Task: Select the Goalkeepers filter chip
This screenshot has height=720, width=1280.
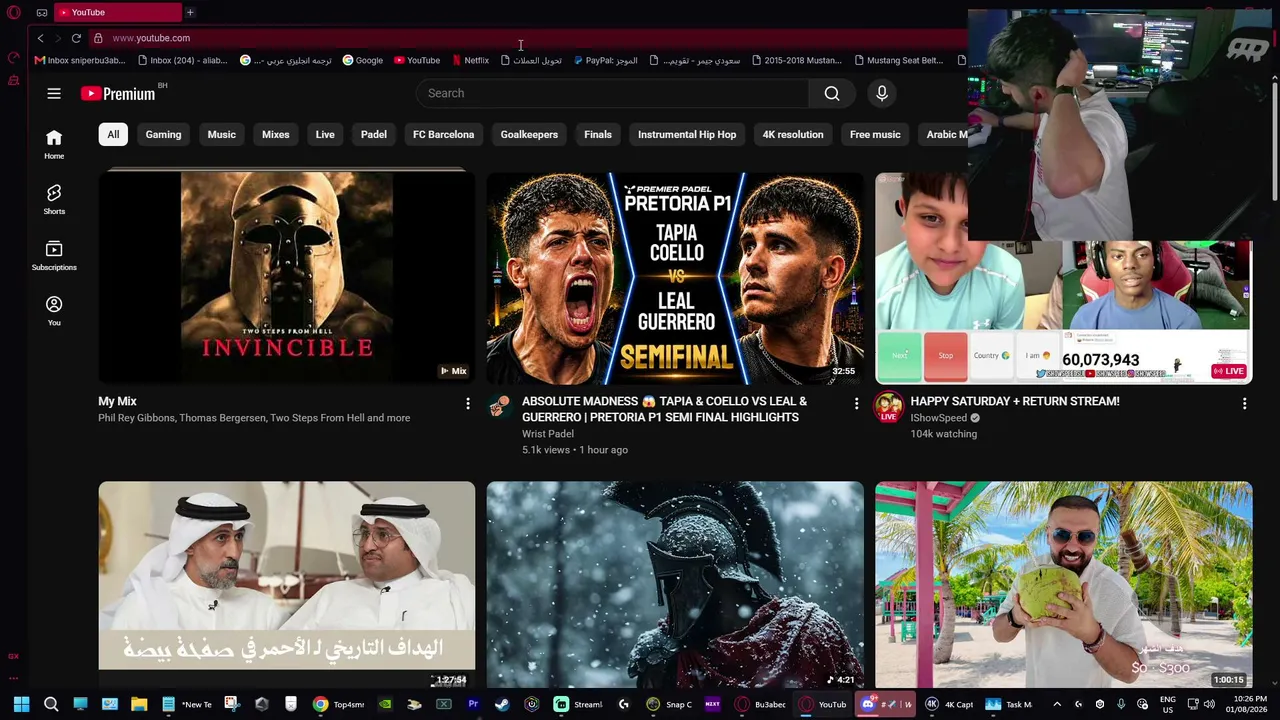Action: (529, 134)
